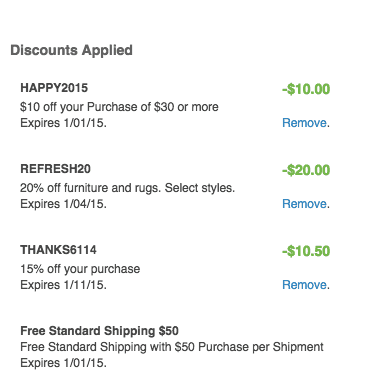The image size is (371, 392).
Task: Select the HAPPY2015 coupon code label
Action: tap(54, 88)
